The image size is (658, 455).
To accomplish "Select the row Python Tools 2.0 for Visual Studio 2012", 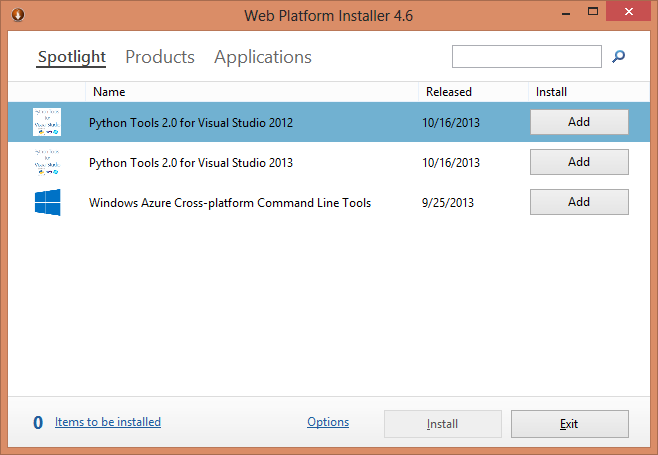I will (x=329, y=122).
